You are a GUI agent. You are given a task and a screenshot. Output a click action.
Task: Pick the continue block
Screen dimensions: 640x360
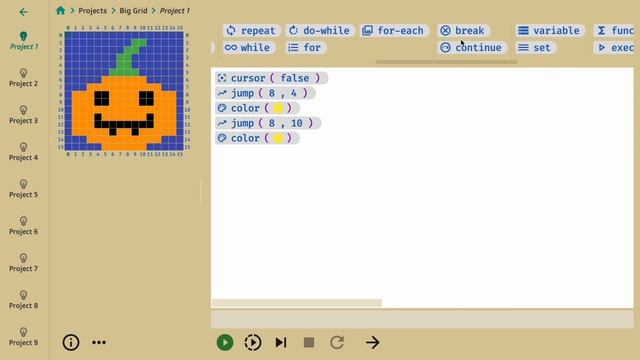click(x=472, y=48)
